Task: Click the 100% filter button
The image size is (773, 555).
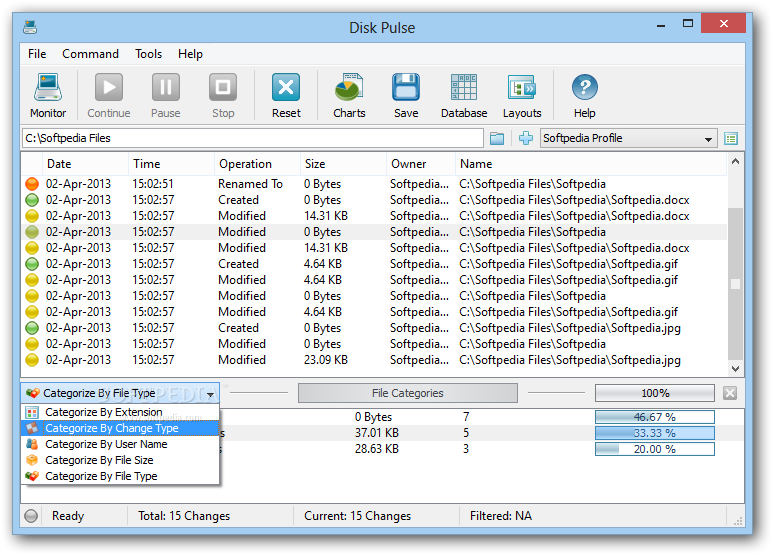Action: [x=655, y=393]
